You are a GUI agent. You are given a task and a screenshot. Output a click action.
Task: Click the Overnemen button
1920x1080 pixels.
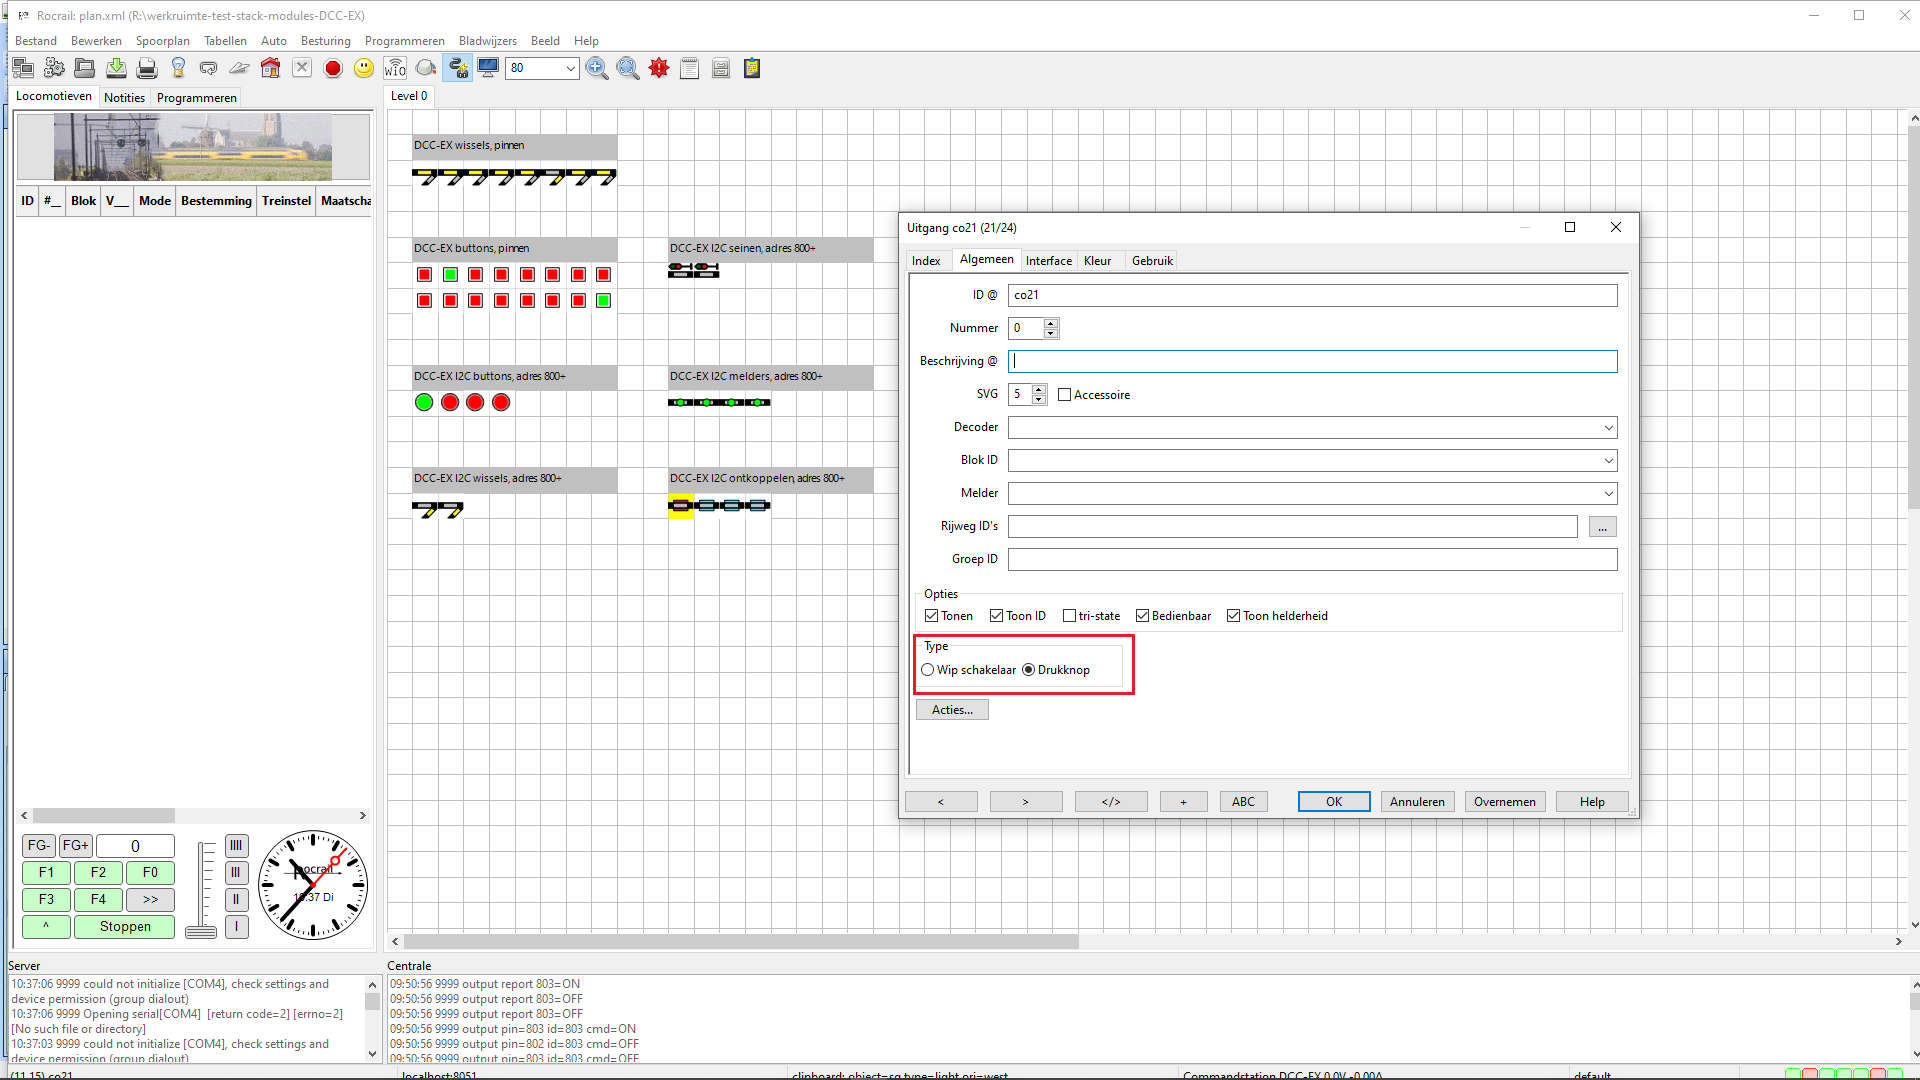tap(1504, 802)
